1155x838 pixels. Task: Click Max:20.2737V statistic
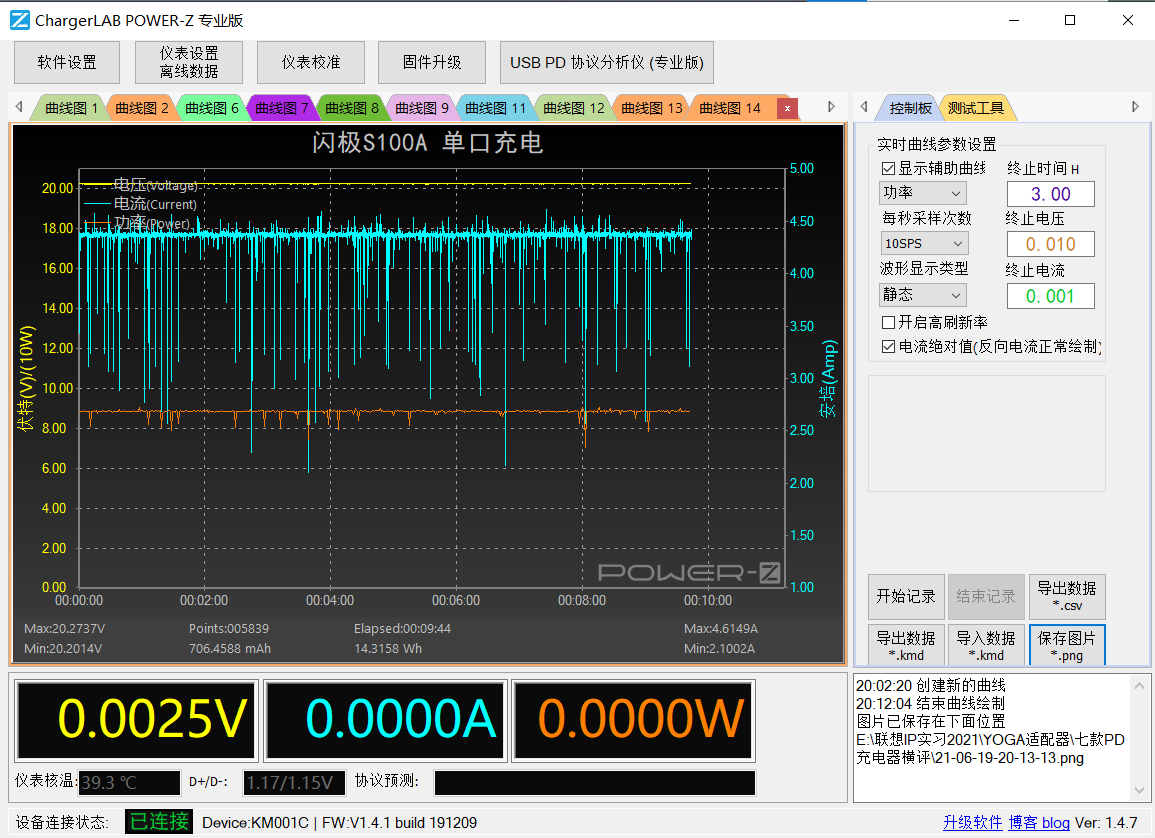tap(64, 629)
